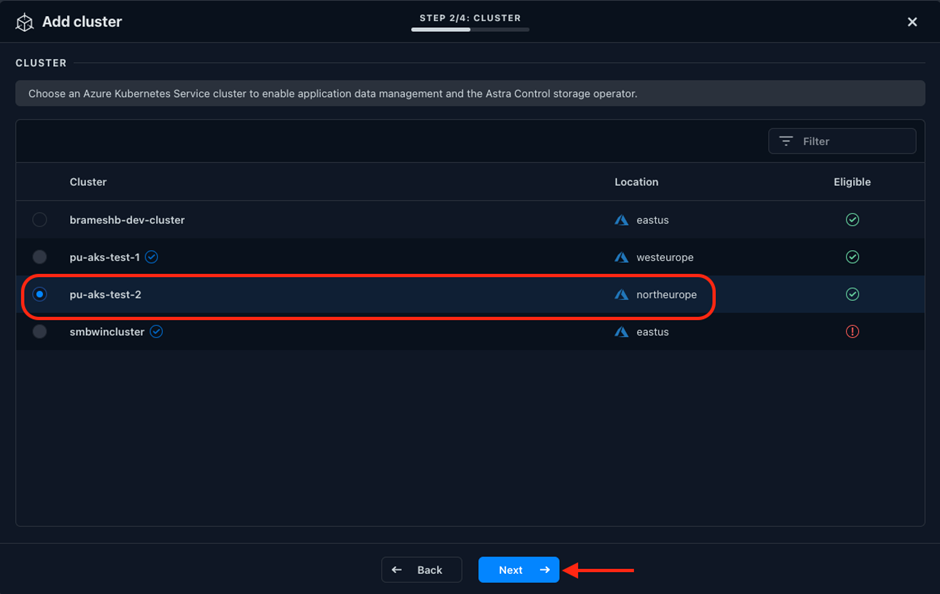The height and width of the screenshot is (594, 940).
Task: Click the Location column header
Action: tap(636, 182)
